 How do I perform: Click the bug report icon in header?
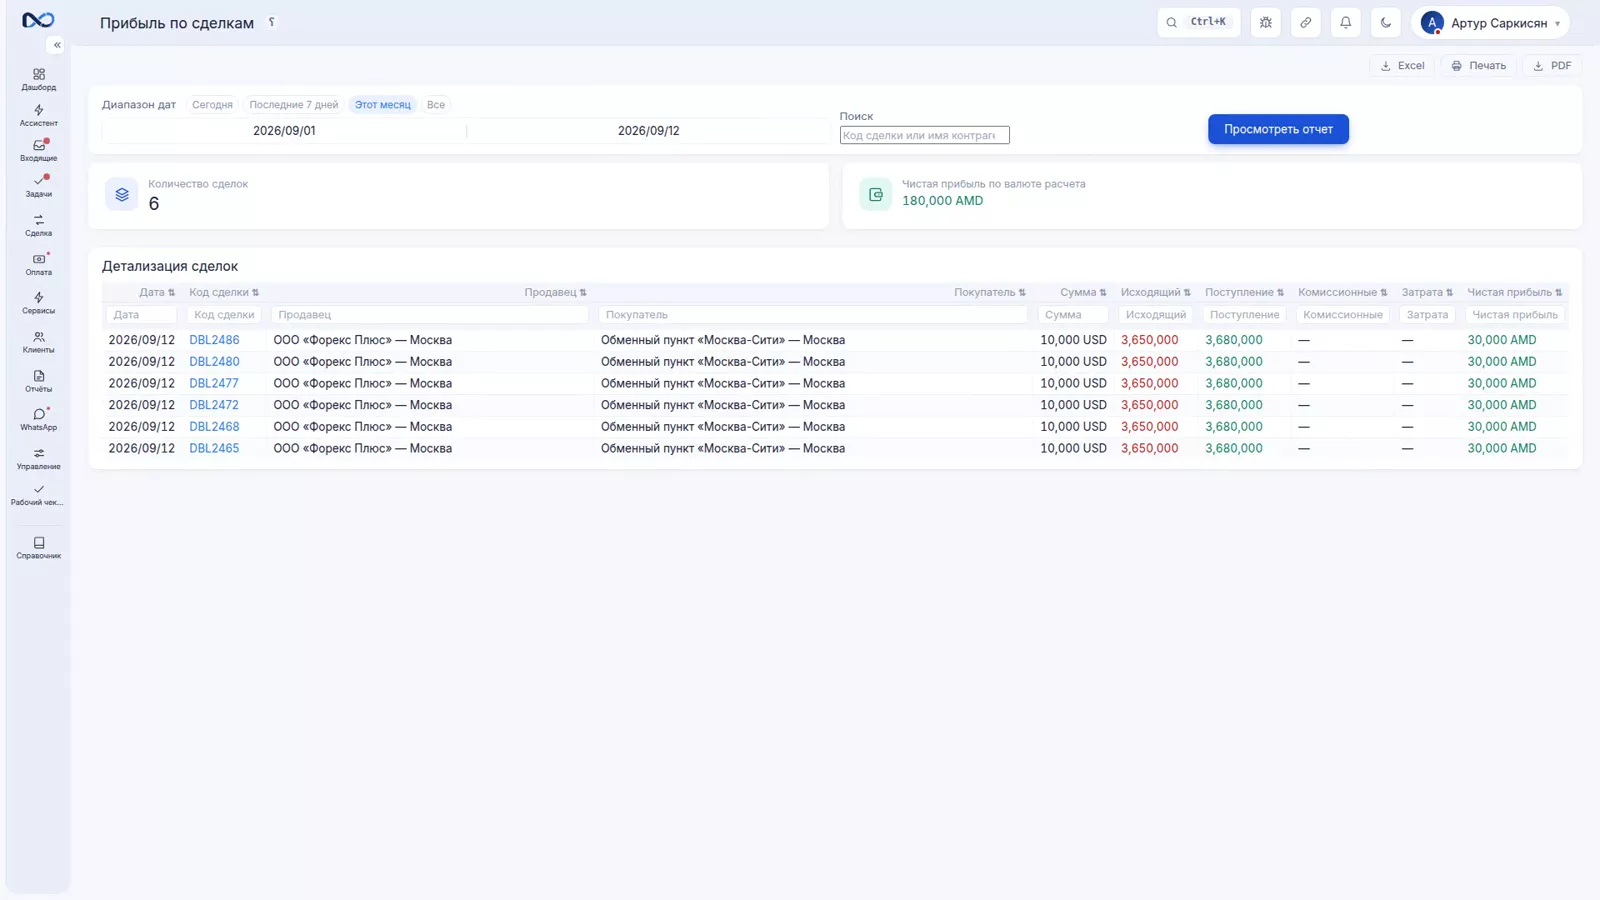click(x=1266, y=22)
